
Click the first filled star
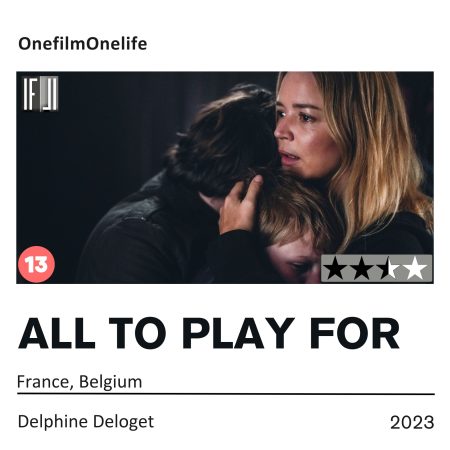(x=335, y=268)
